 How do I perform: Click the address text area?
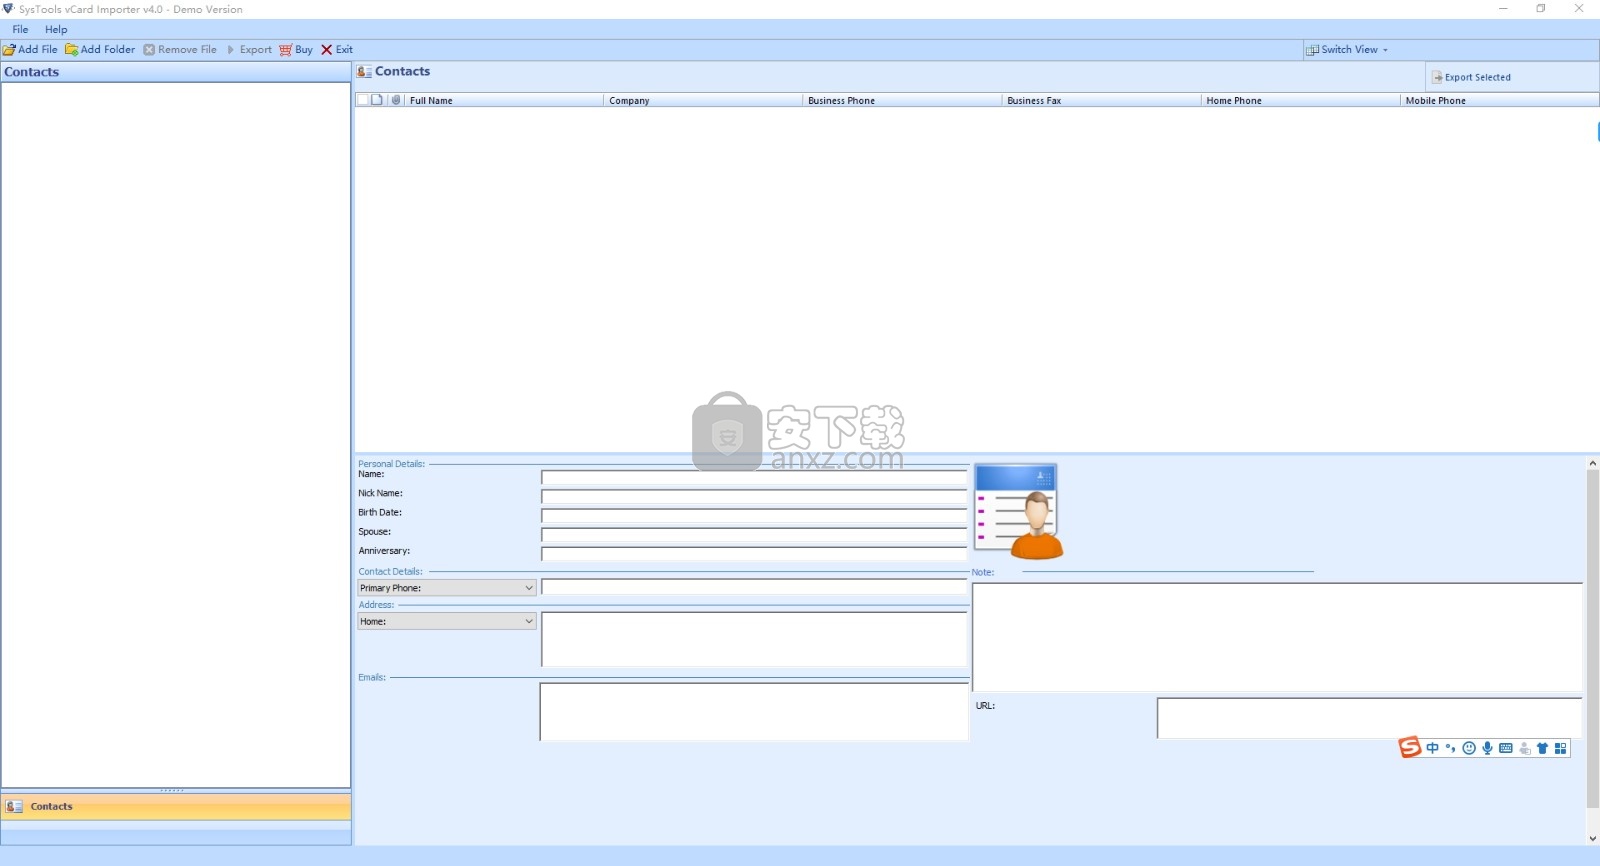754,639
